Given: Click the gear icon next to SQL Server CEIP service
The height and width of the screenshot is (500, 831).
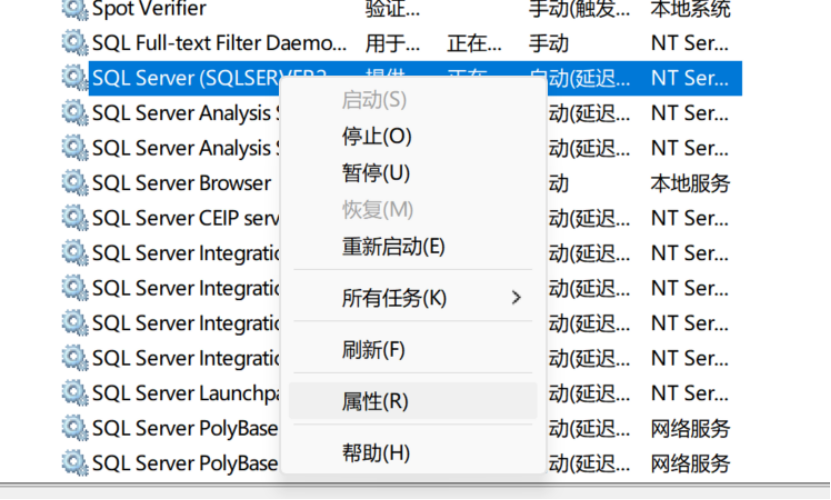Looking at the screenshot, I should [75, 218].
